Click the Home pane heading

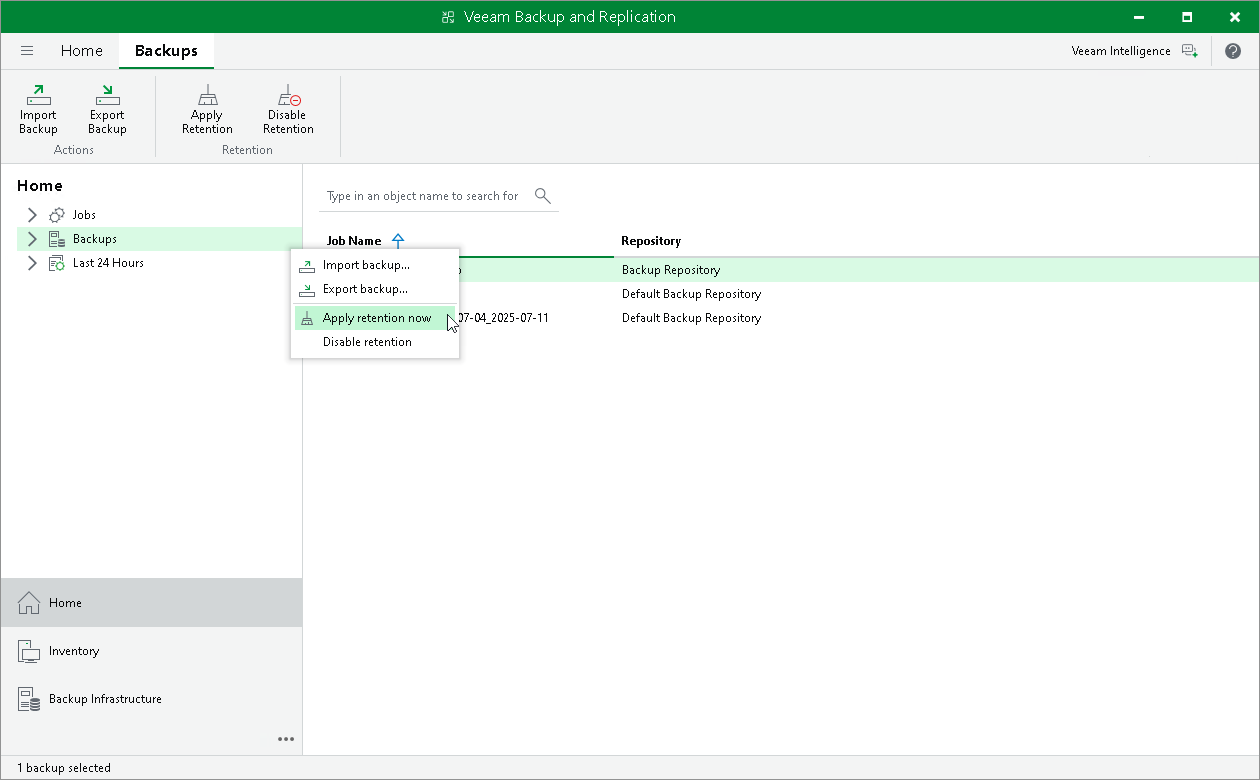click(40, 186)
